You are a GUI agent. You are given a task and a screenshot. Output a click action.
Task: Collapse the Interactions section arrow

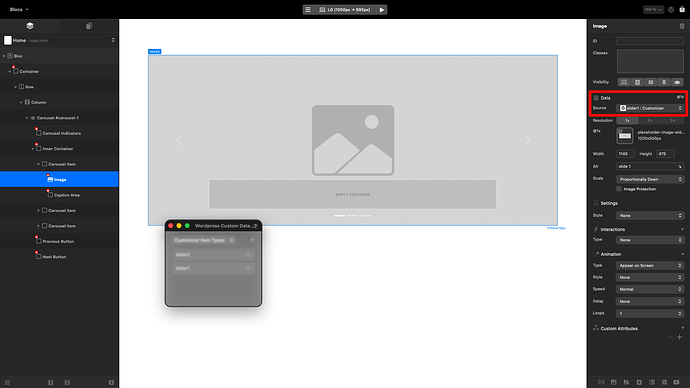[x=683, y=229]
